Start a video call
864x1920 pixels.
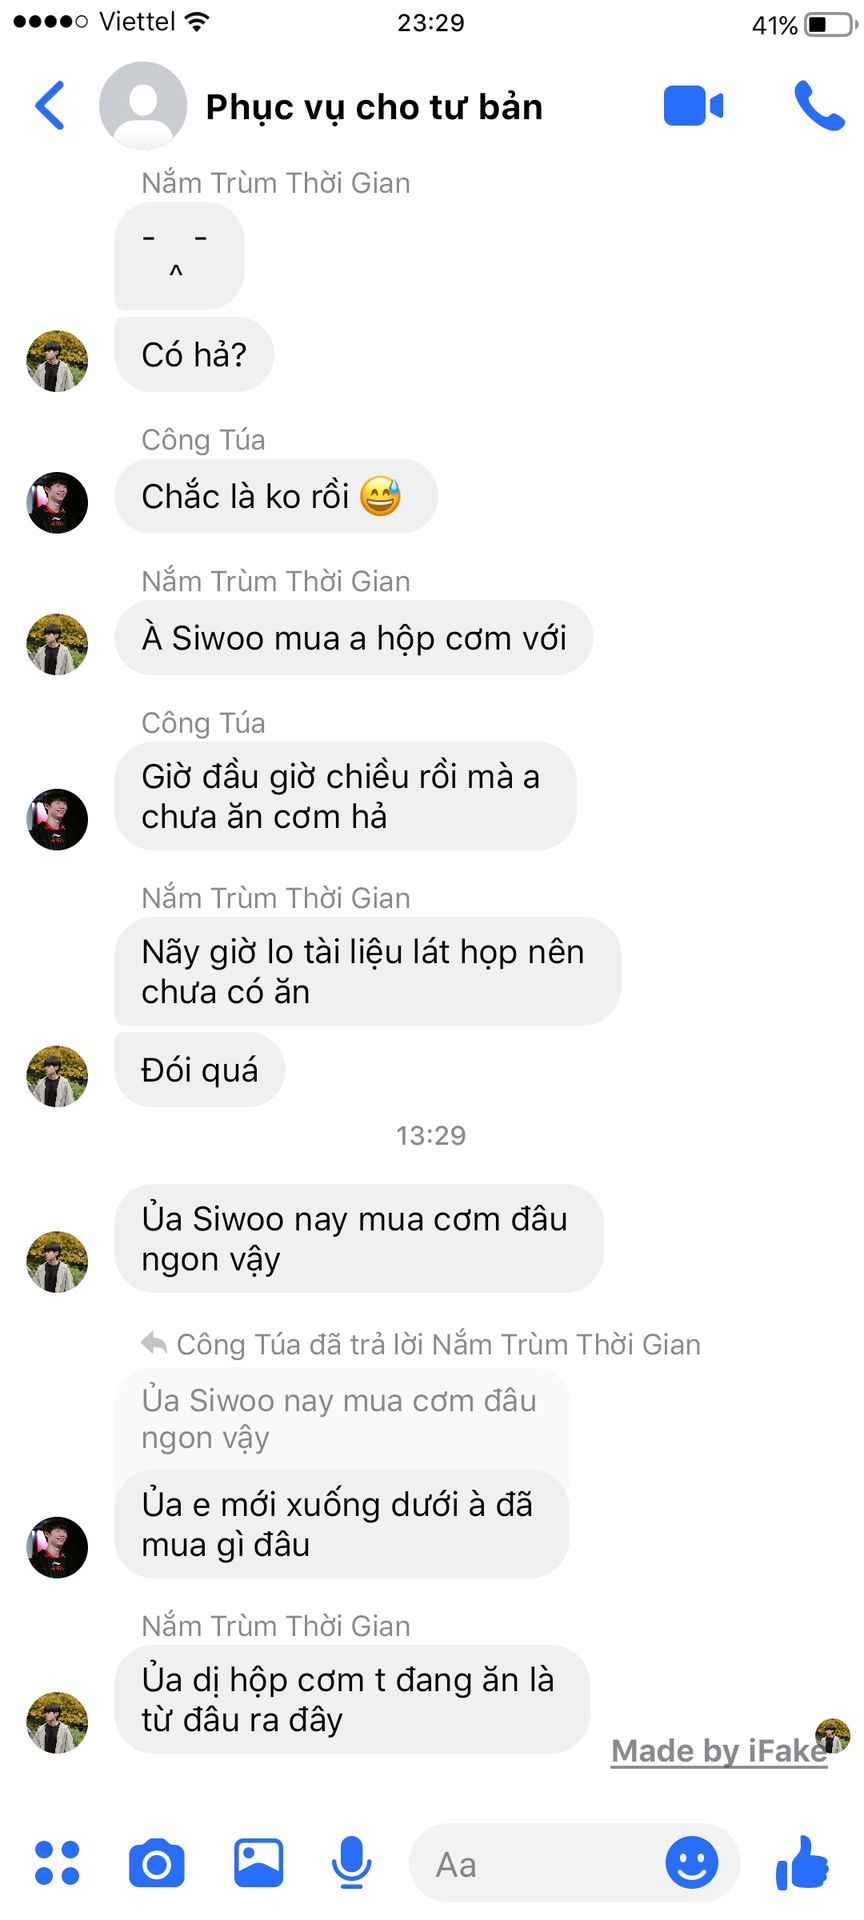[693, 106]
